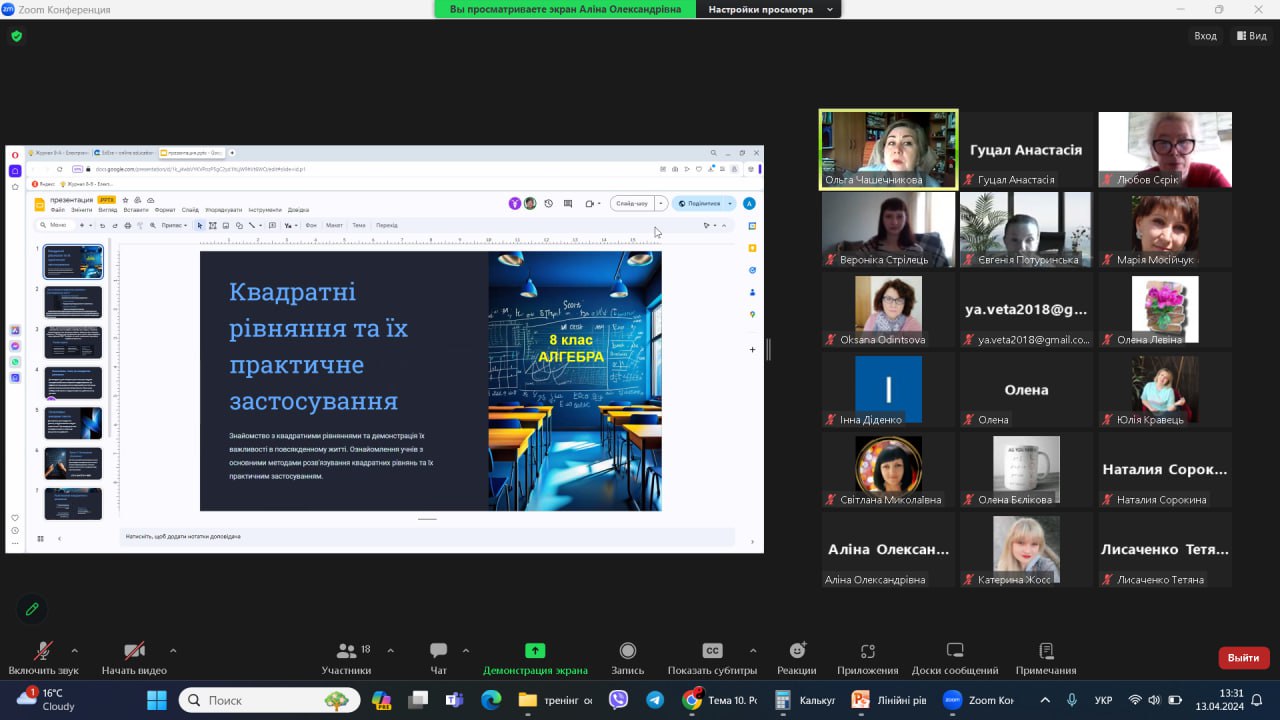Click the green Share Screen icon
1280x720 pixels.
(535, 651)
